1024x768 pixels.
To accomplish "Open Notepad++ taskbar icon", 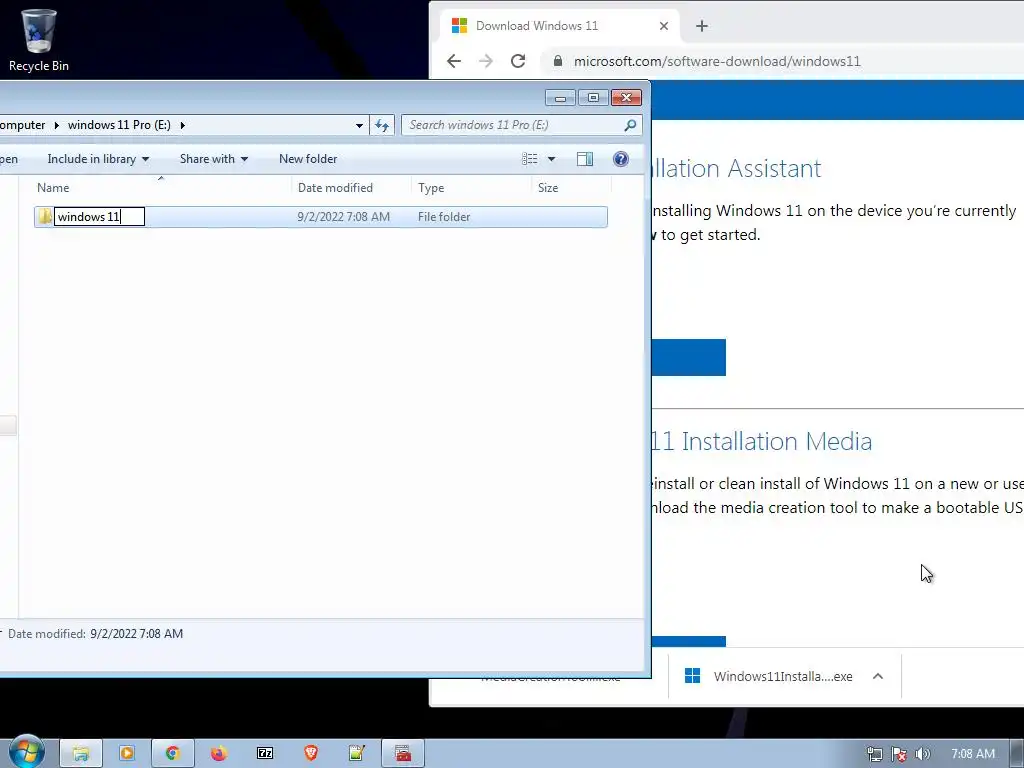I will 357,754.
